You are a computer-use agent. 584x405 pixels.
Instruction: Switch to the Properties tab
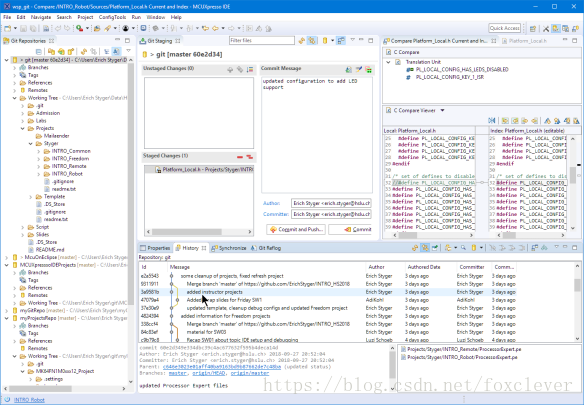click(155, 248)
